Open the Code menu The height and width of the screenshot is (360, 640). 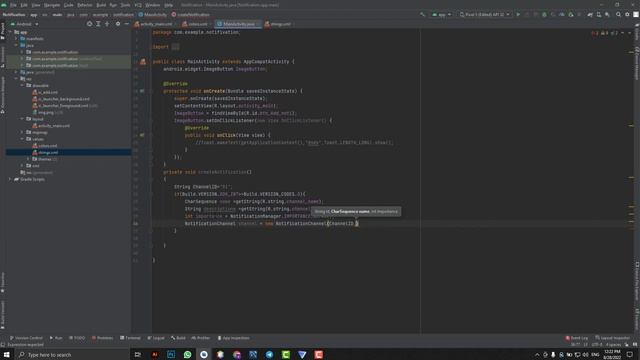pyautogui.click(x=69, y=5)
